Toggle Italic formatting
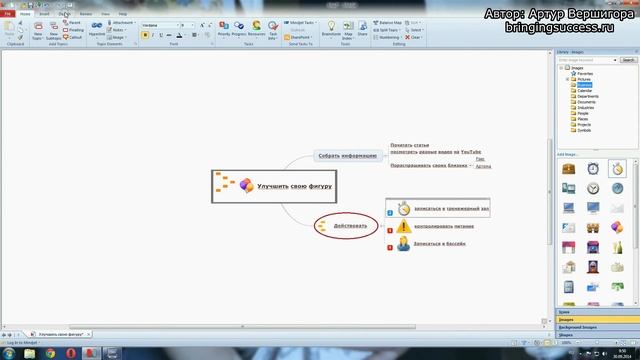The height and width of the screenshot is (360, 640). point(153,36)
